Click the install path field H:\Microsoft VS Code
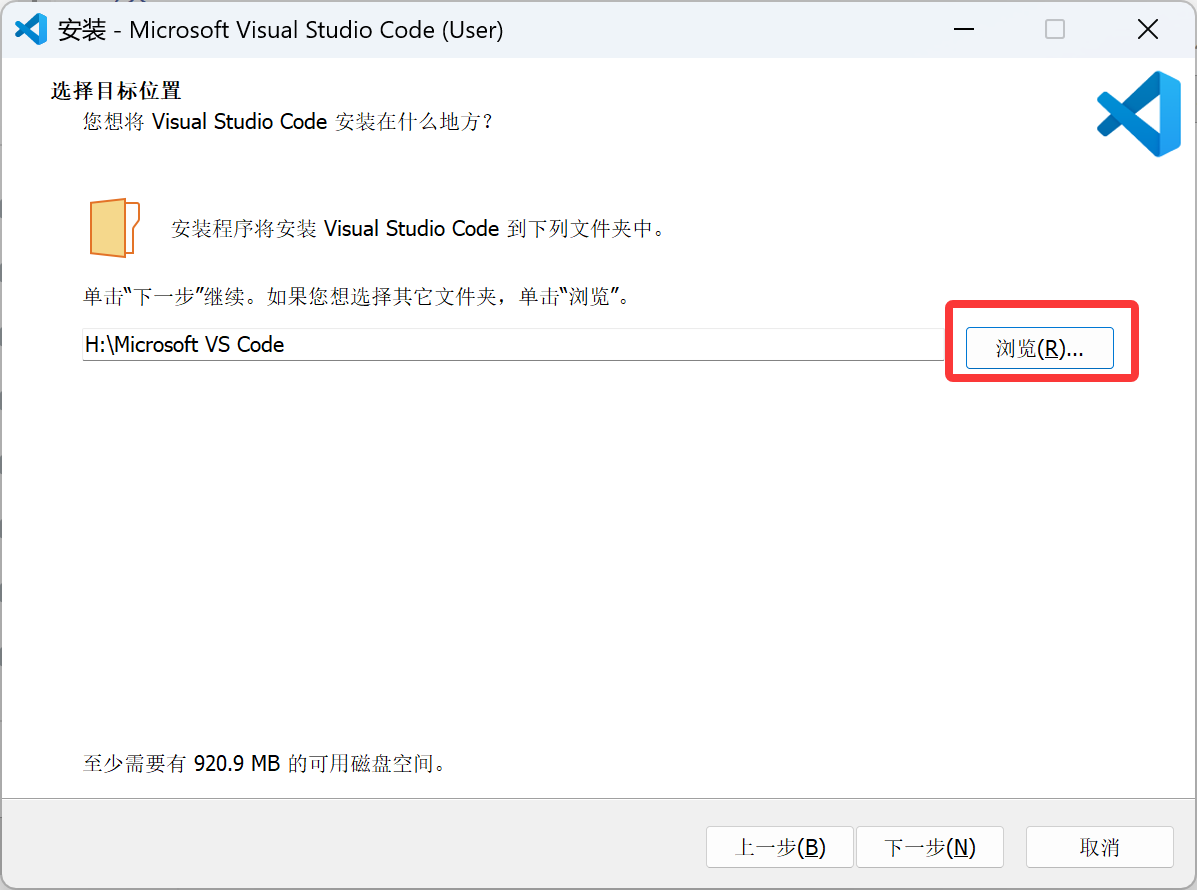 (512, 345)
